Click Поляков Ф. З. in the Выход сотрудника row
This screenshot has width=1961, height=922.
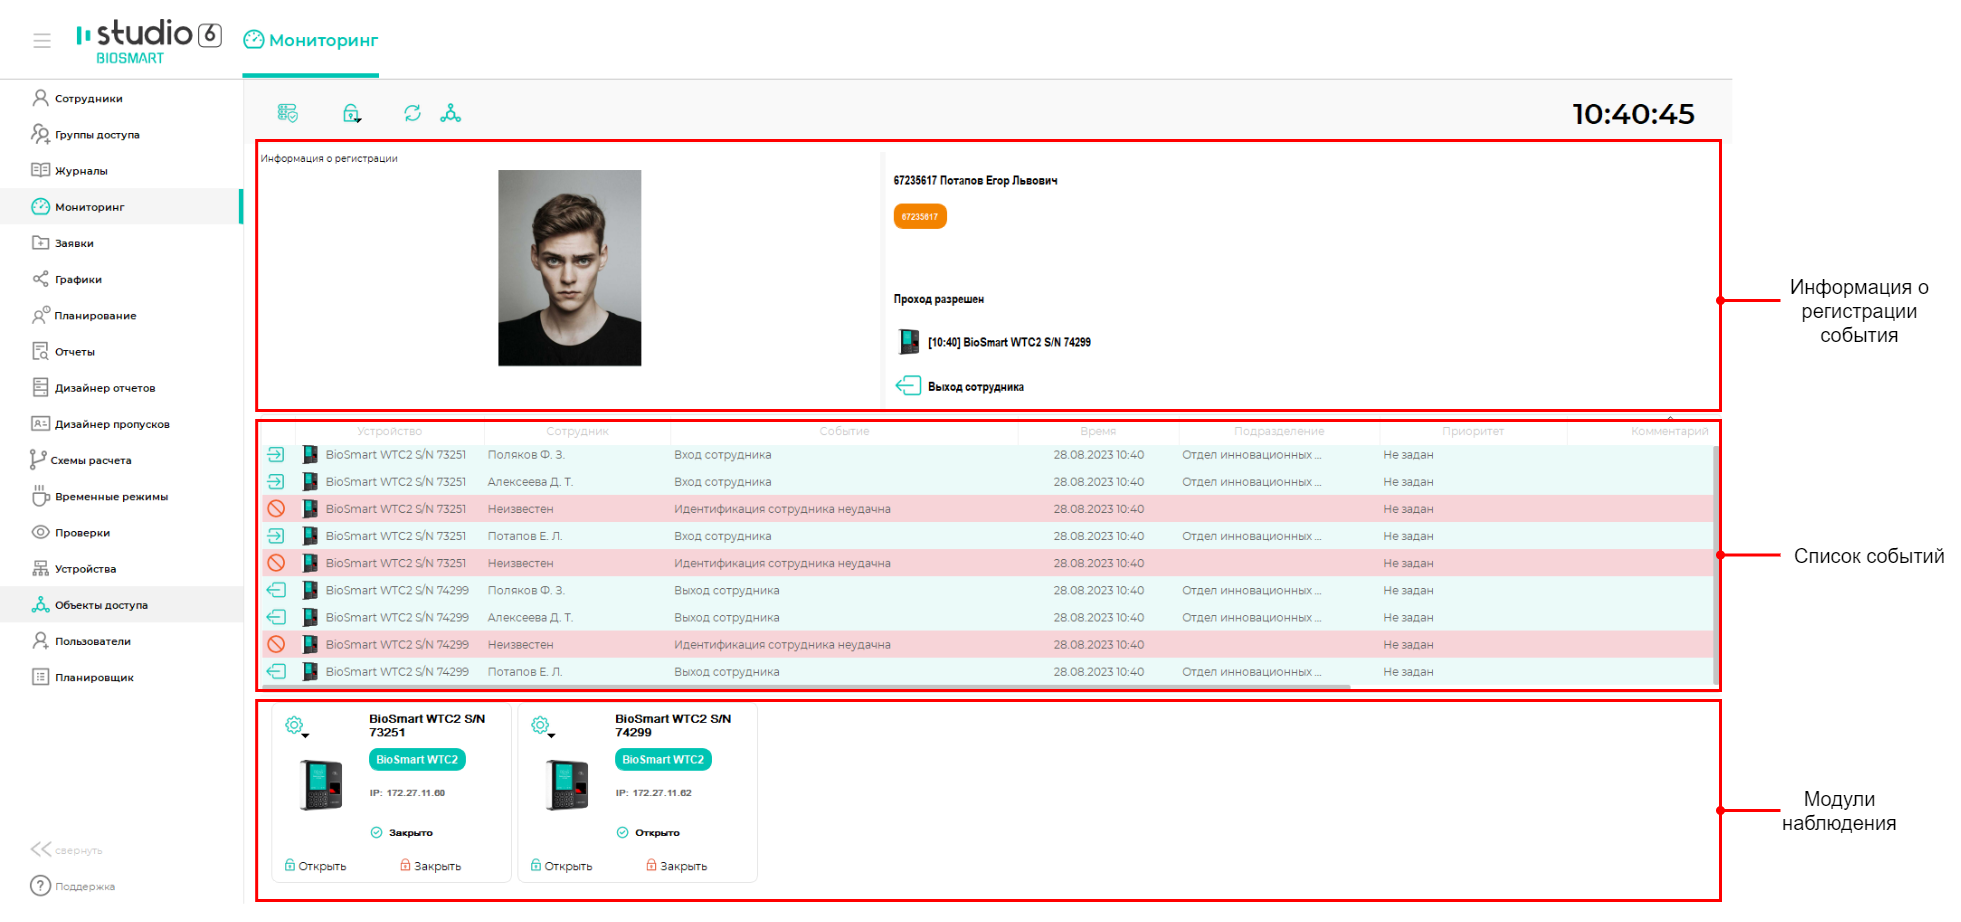tap(526, 590)
